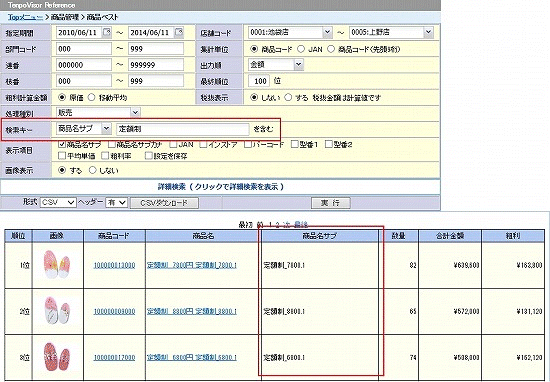Check 型番2 display item checkbox
The image size is (550, 382).
(x=329, y=144)
